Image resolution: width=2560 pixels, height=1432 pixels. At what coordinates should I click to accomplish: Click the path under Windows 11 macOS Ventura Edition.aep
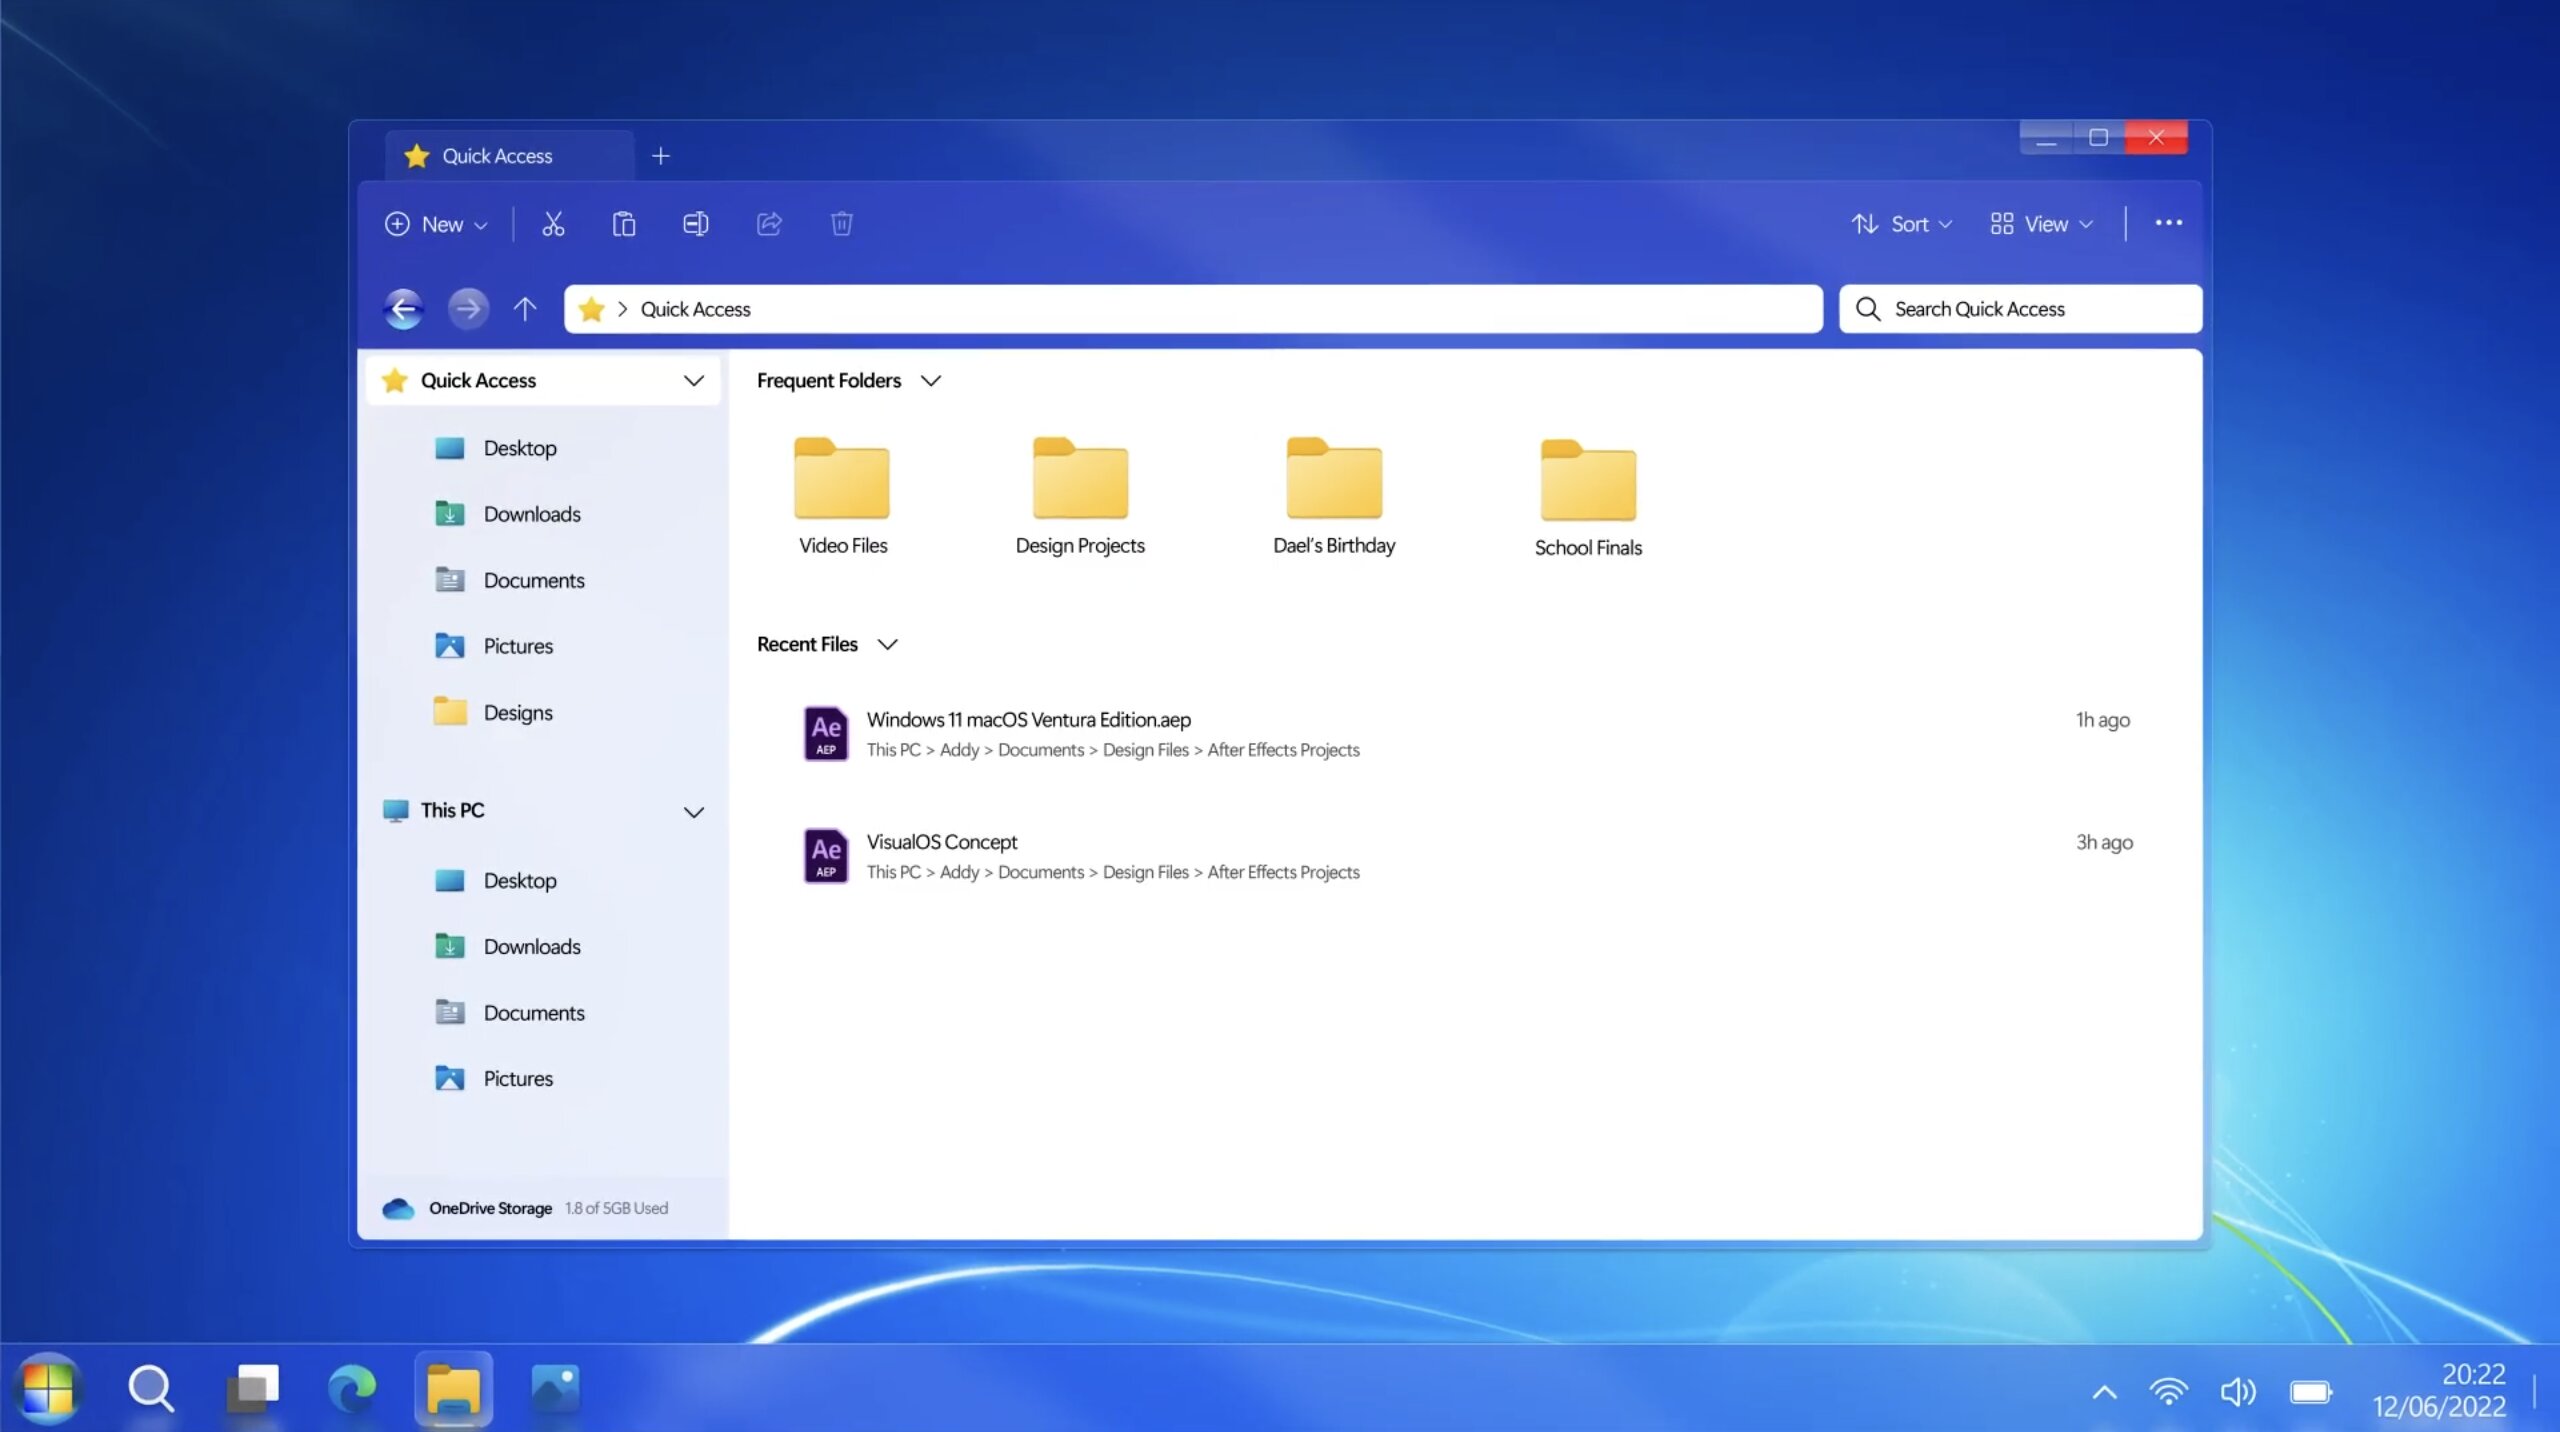[x=1113, y=750]
